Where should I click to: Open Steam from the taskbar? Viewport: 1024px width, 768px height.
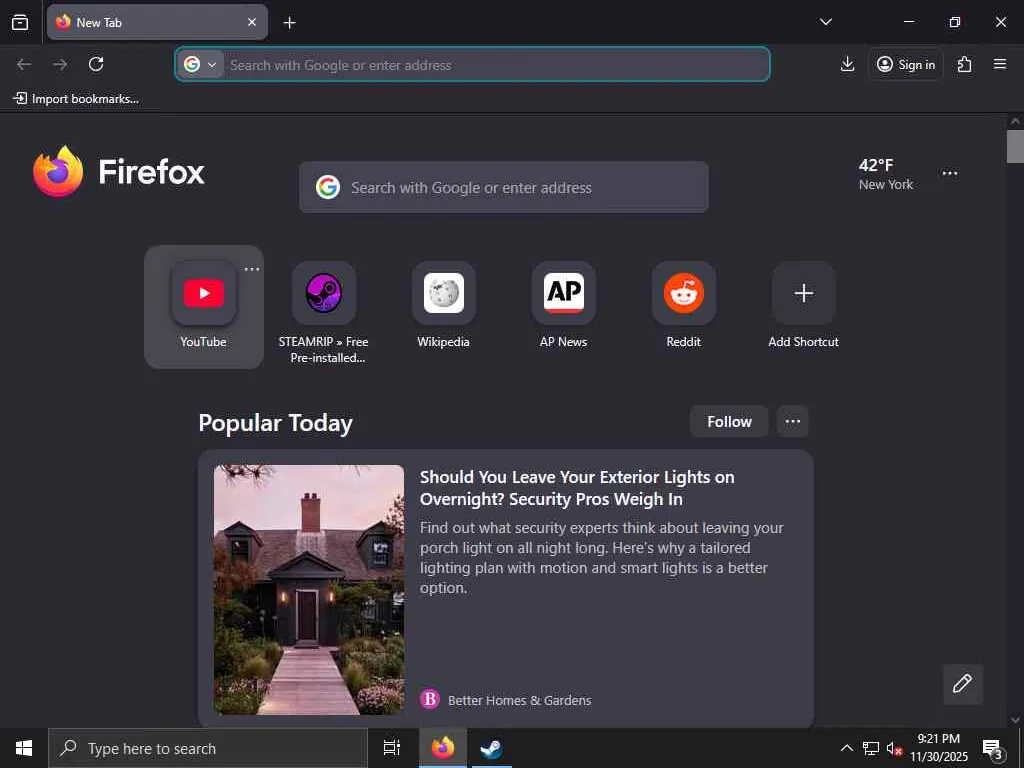[x=491, y=748]
